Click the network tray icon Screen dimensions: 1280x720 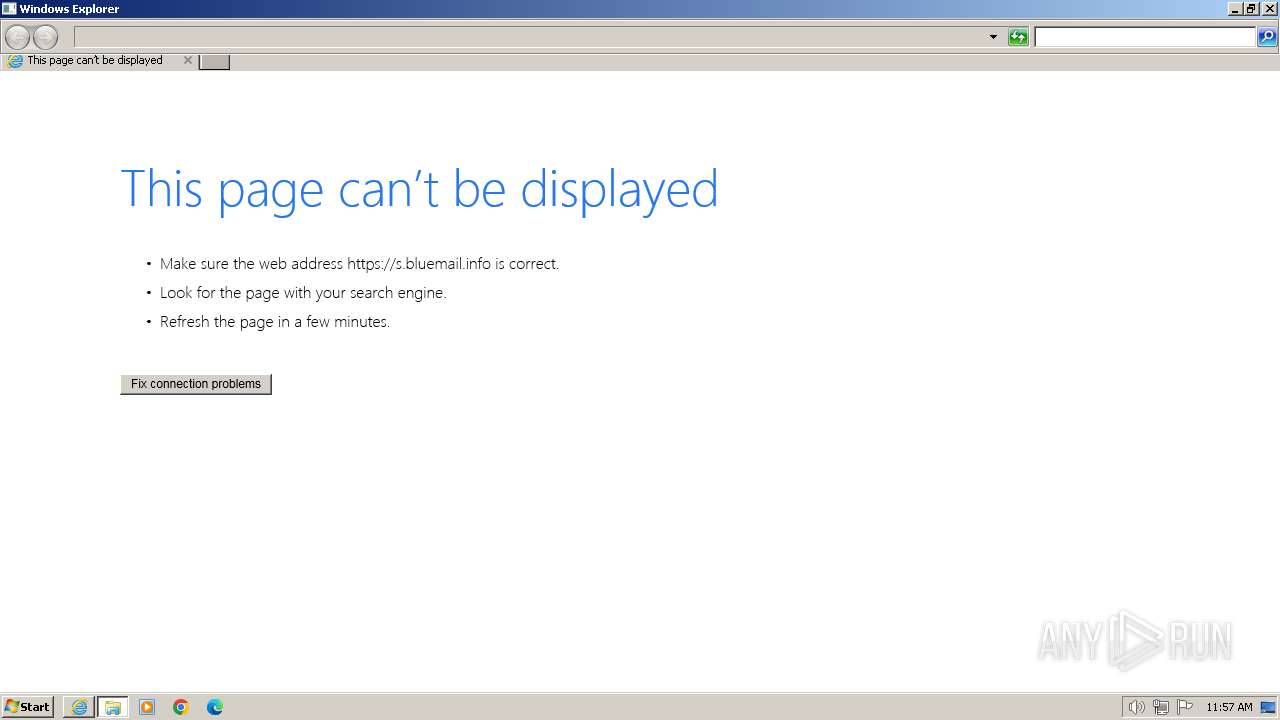(x=1160, y=707)
